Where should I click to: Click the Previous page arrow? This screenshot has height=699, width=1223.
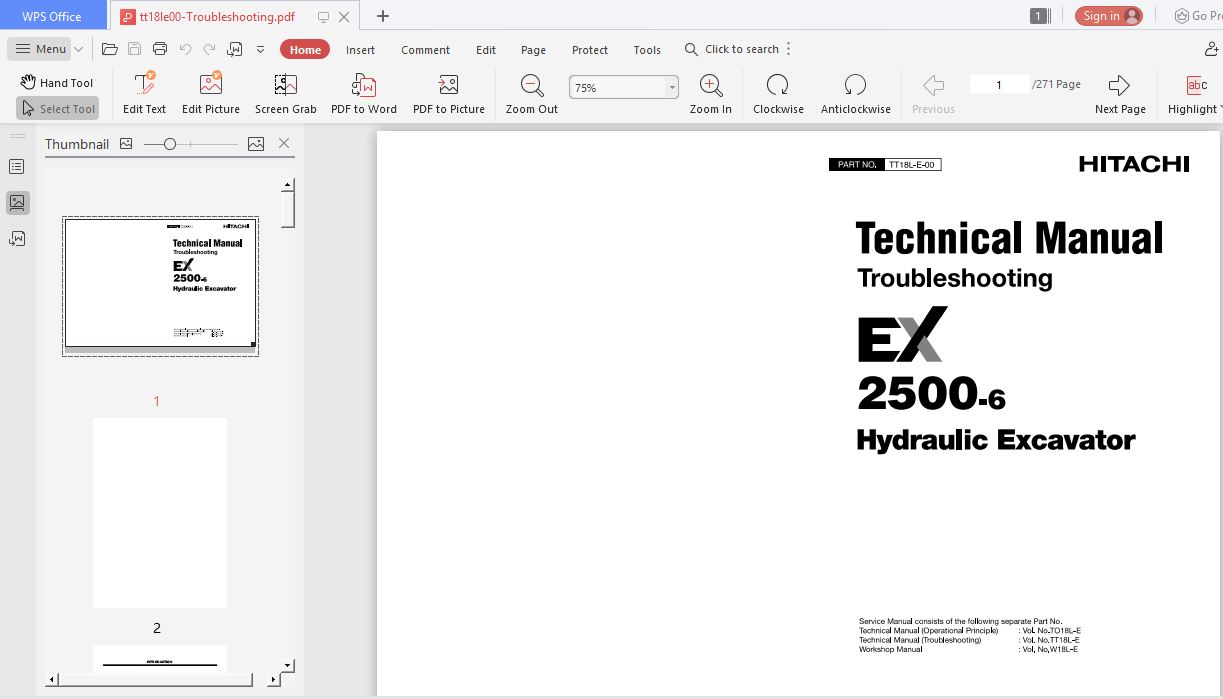point(933,94)
